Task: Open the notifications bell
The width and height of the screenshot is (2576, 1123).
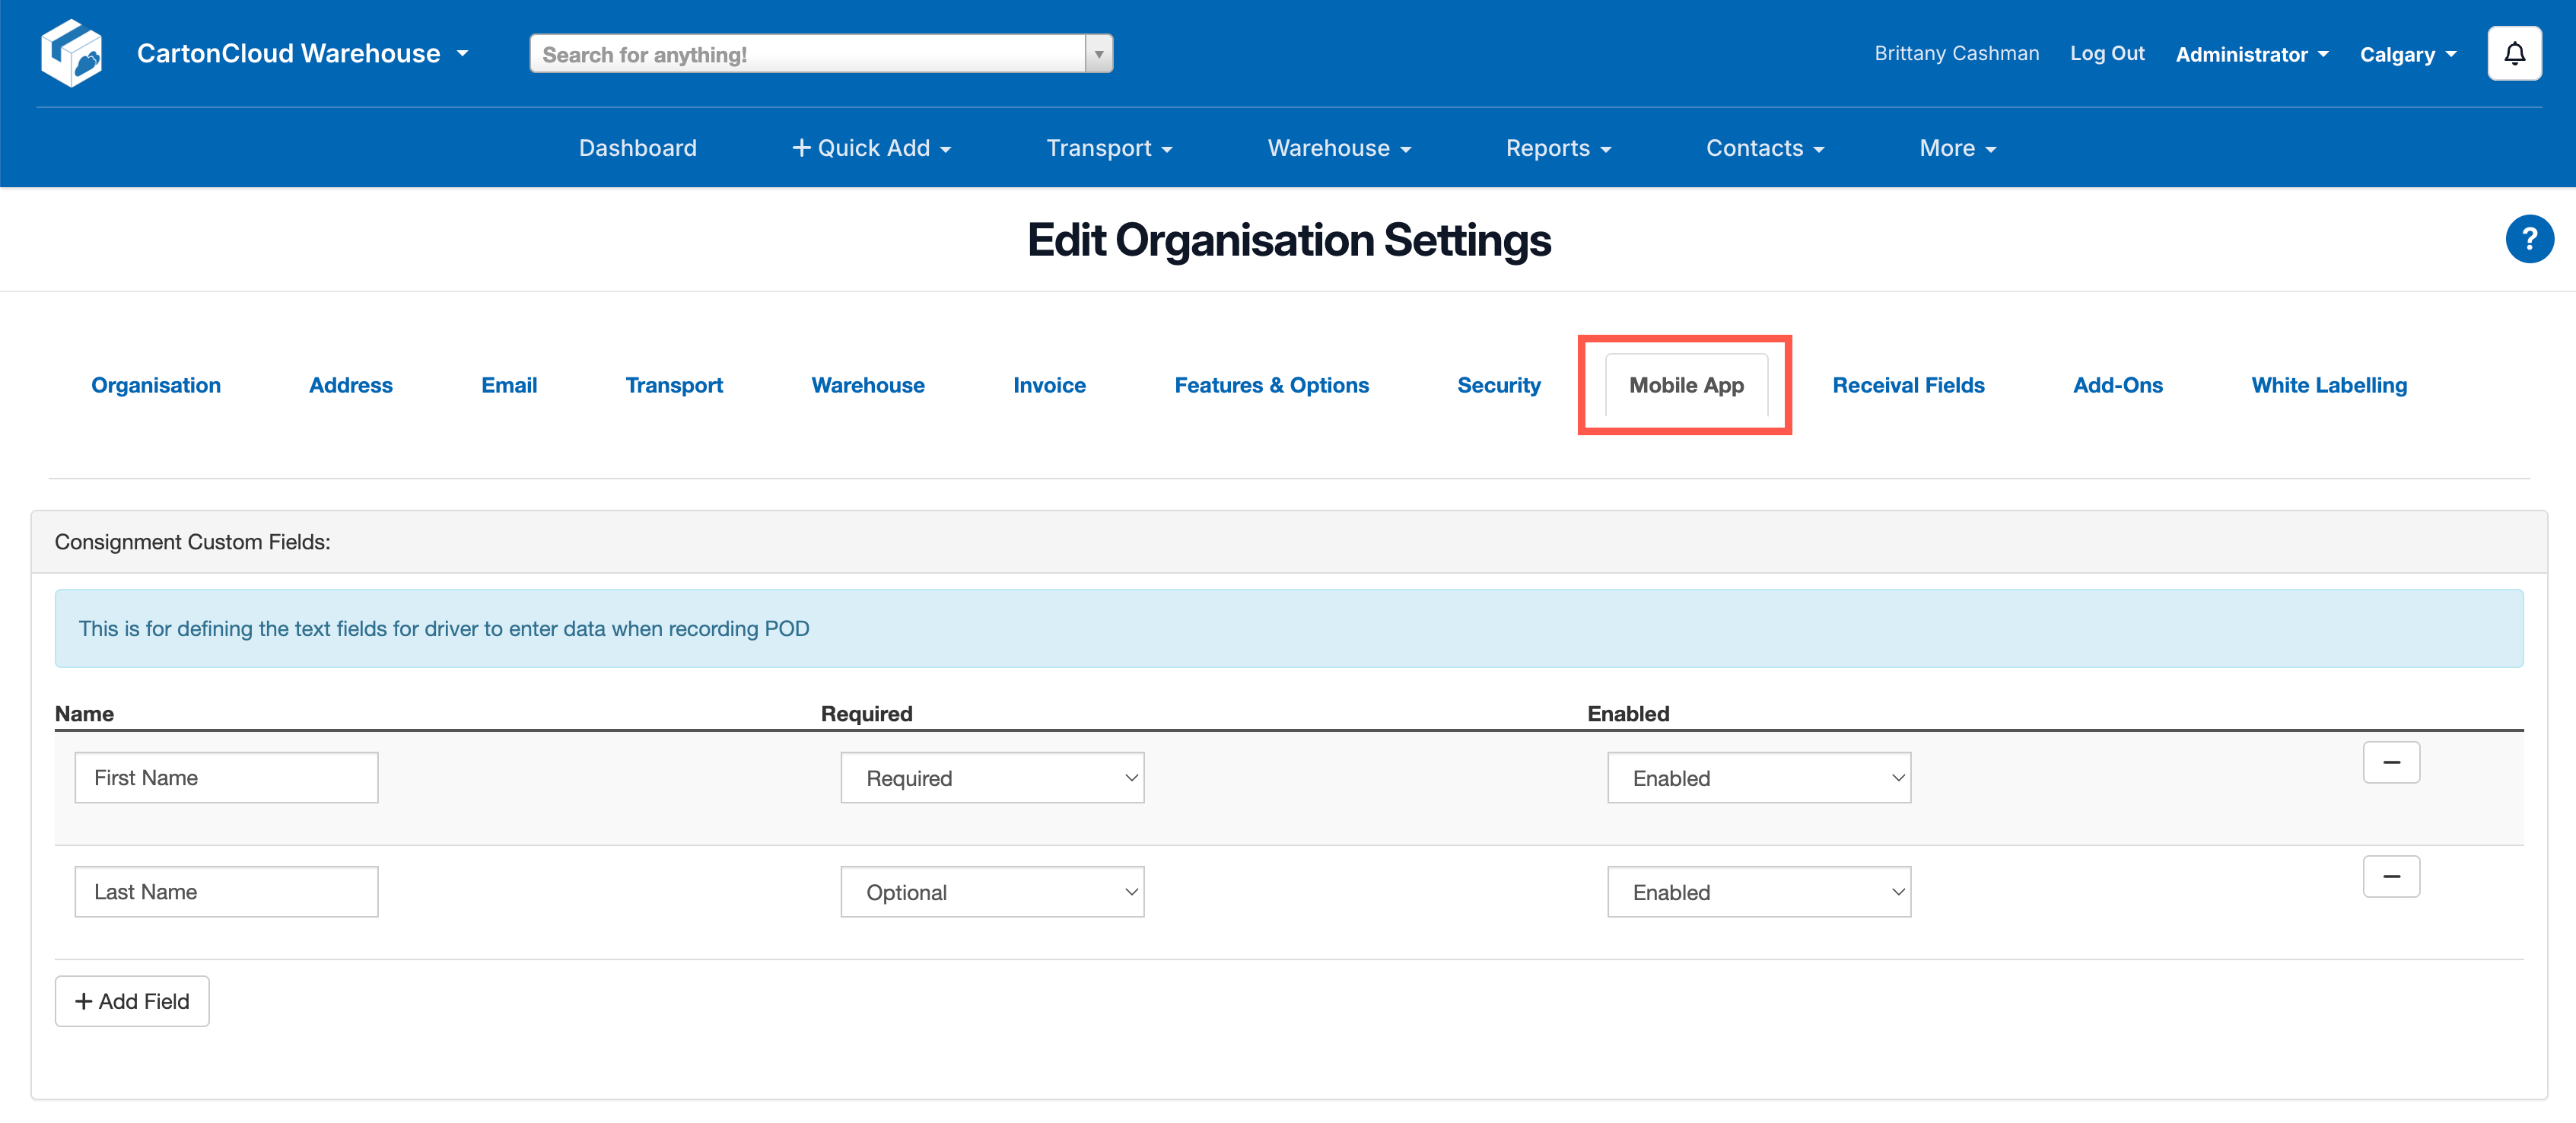Action: click(x=2514, y=53)
